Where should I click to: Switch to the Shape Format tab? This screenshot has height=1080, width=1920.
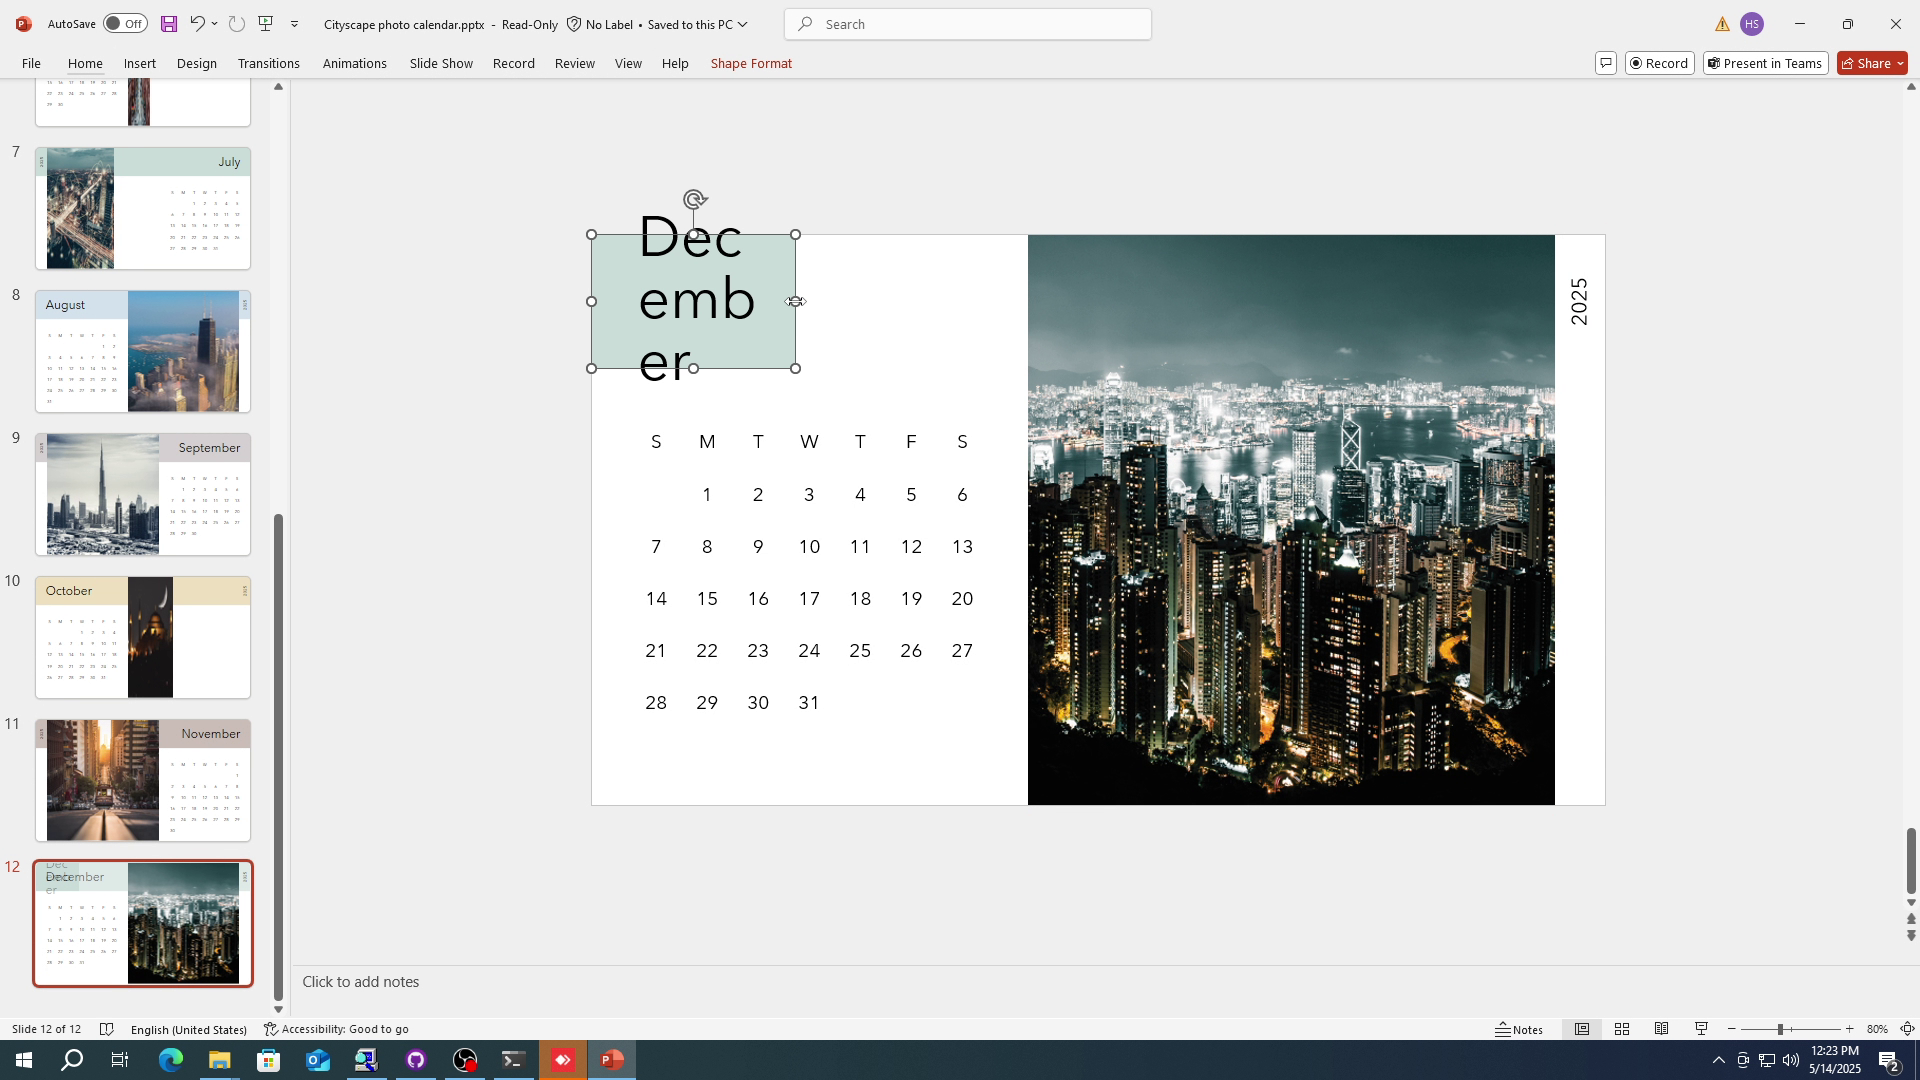tap(750, 63)
